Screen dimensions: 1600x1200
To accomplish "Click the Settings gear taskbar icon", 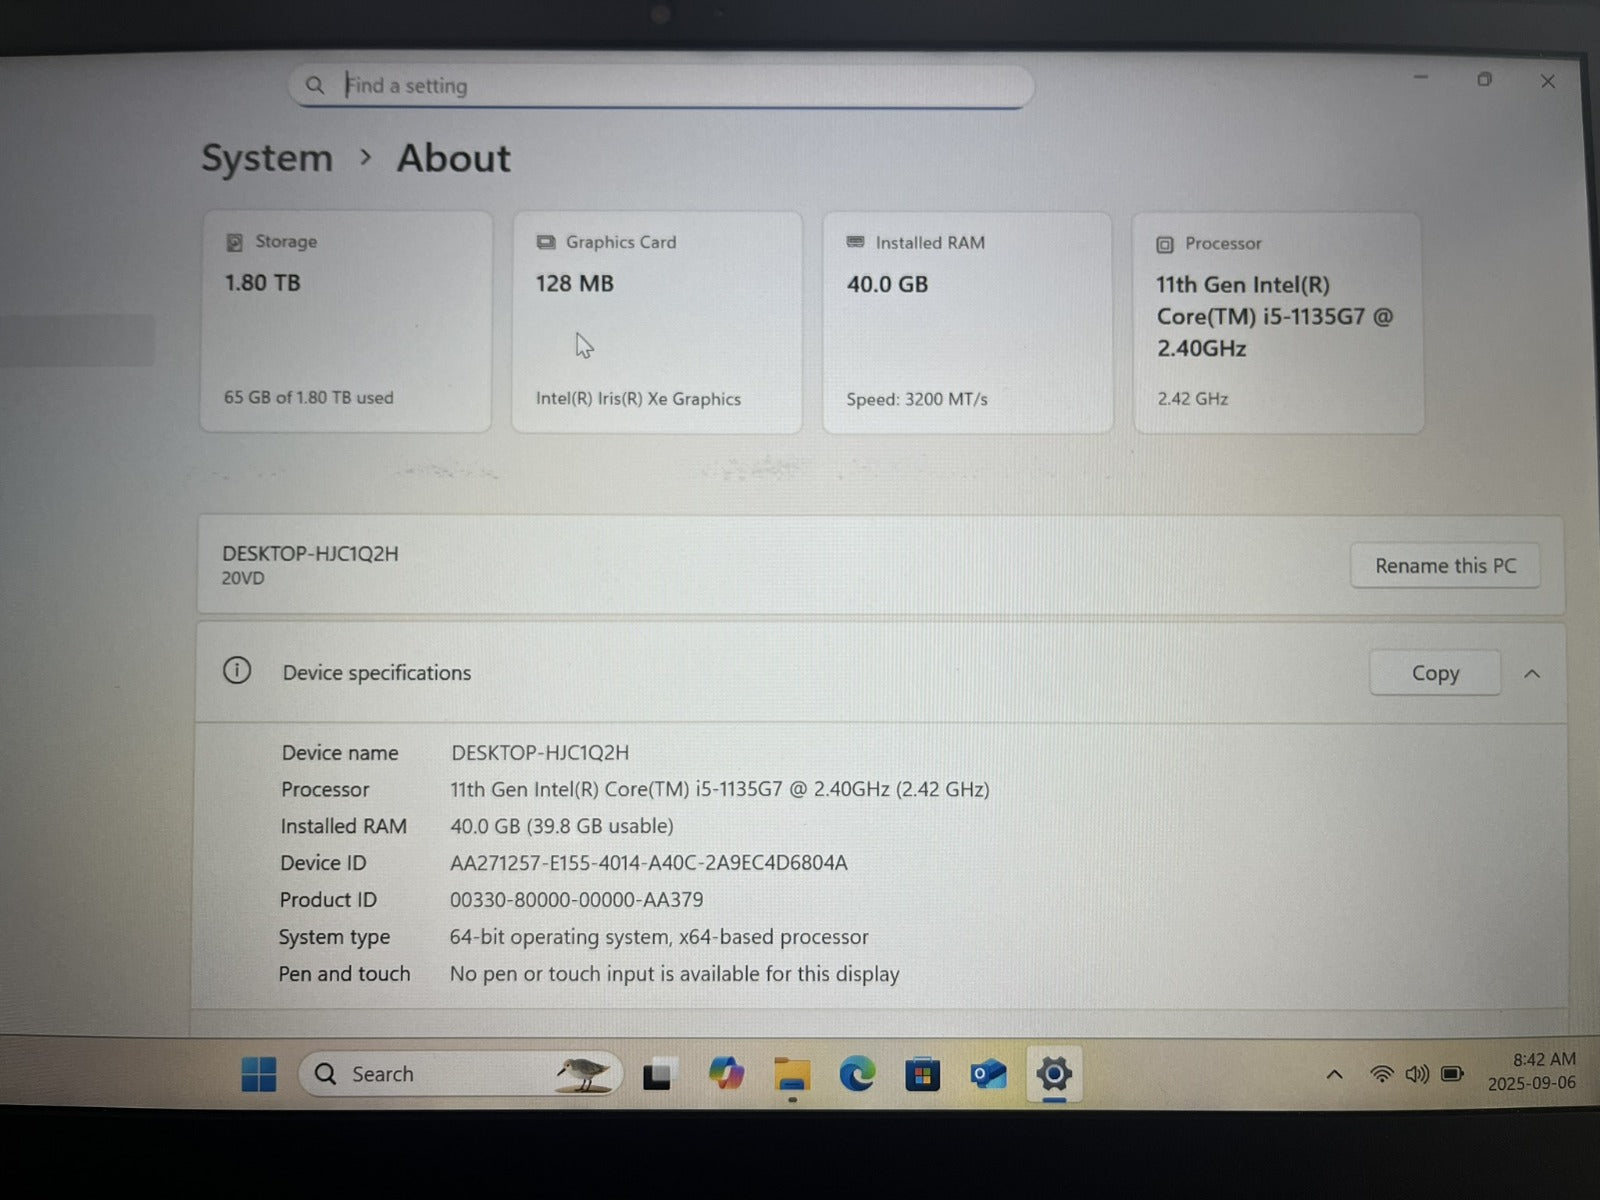I will click(1054, 1075).
